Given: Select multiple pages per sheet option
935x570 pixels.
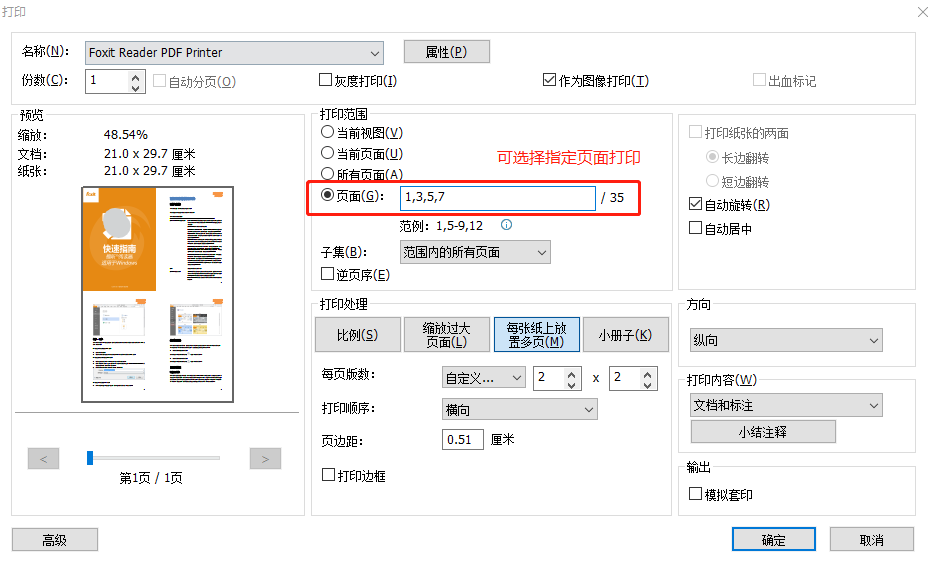Looking at the screenshot, I should tap(537, 335).
